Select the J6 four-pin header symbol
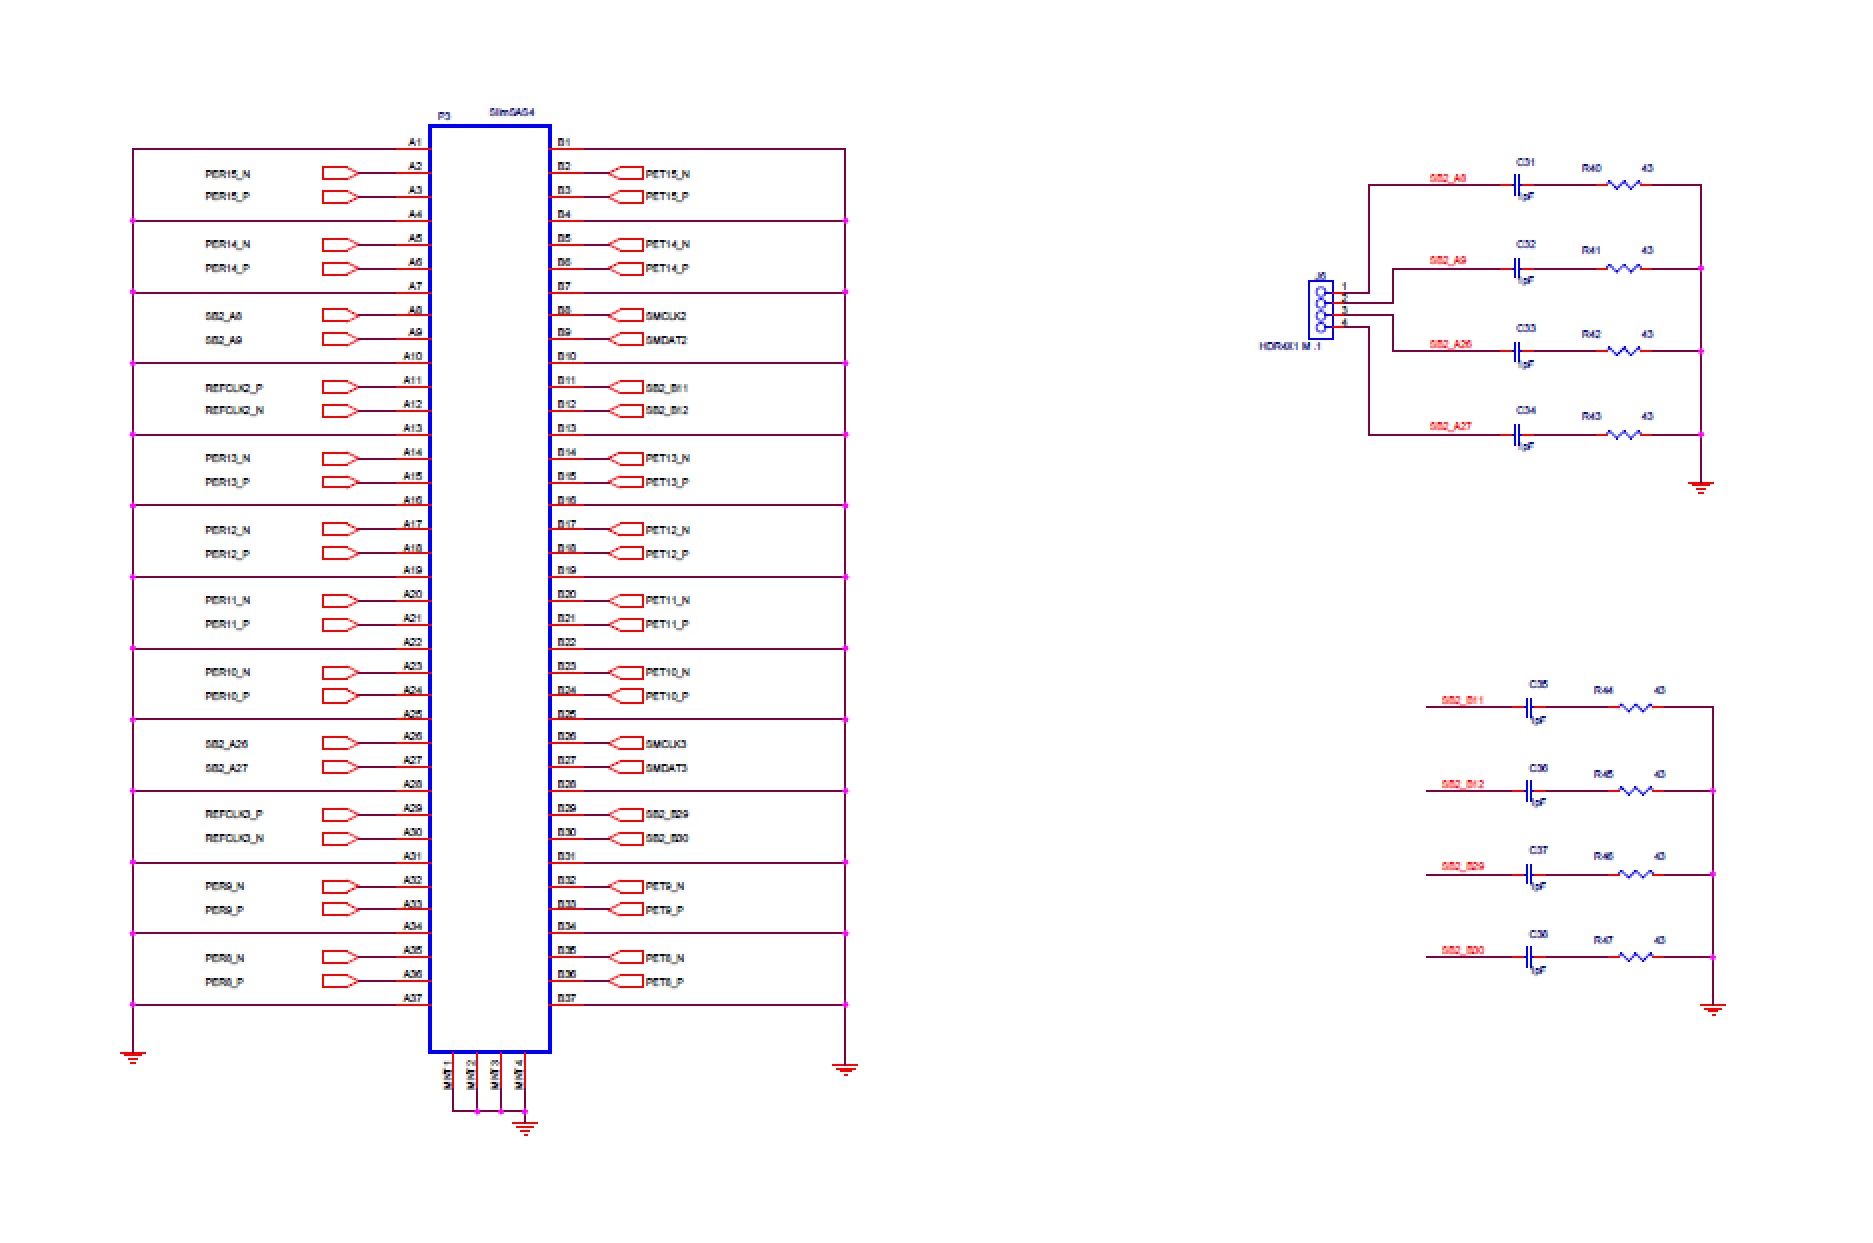The width and height of the screenshot is (1873, 1243). (1321, 310)
